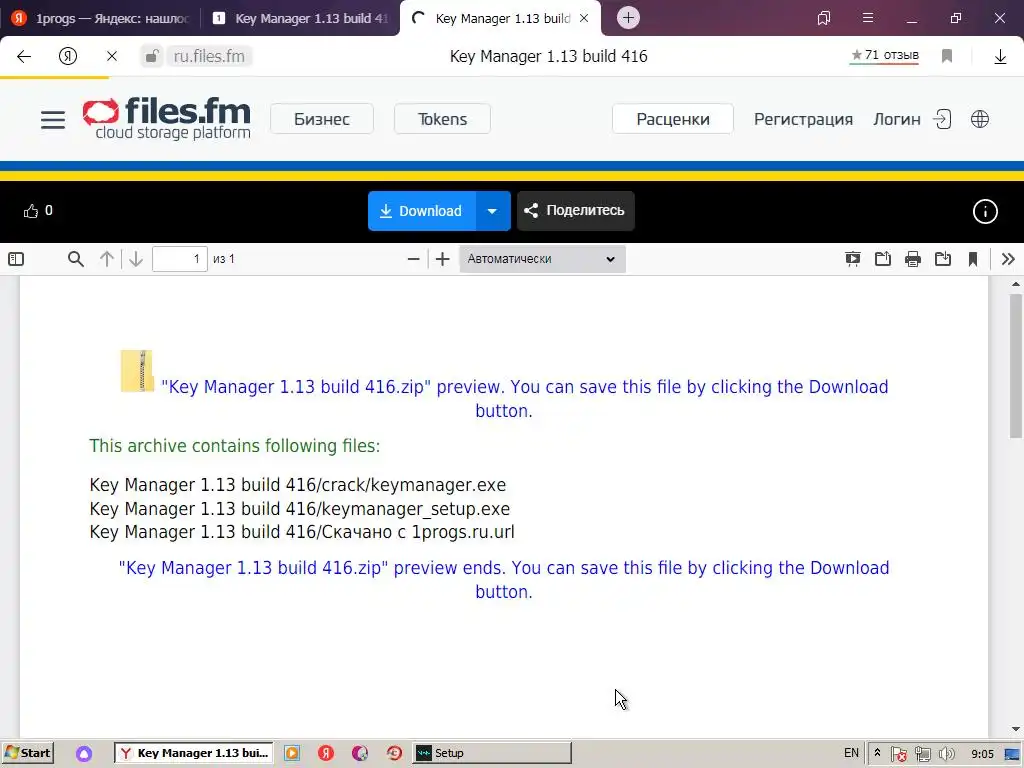Image resolution: width=1024 pixels, height=768 pixels.
Task: Open the Бизнес page
Action: (322, 119)
